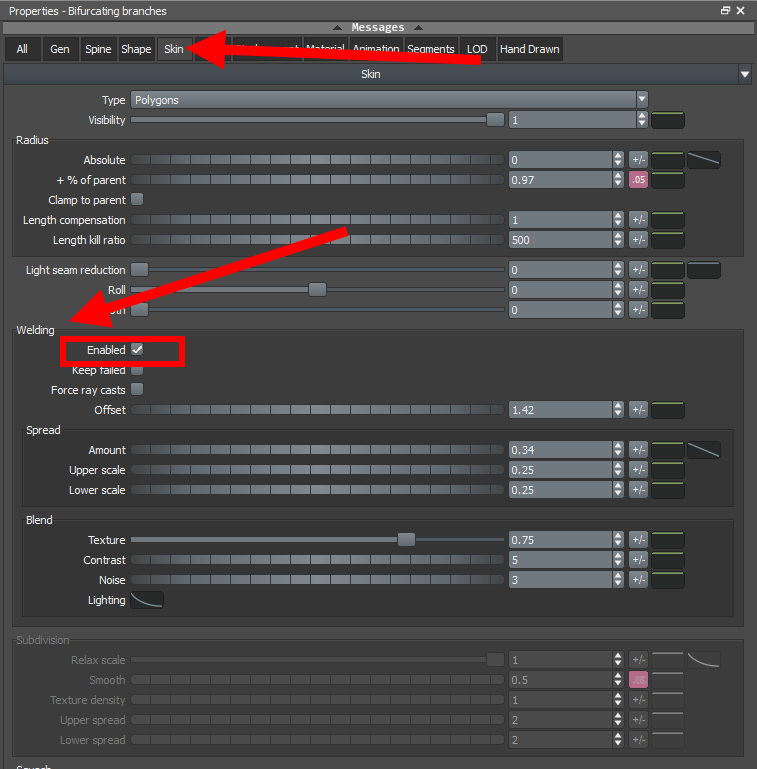Click the pink .05 variance for % of parent
The width and height of the screenshot is (757, 769).
click(x=638, y=180)
